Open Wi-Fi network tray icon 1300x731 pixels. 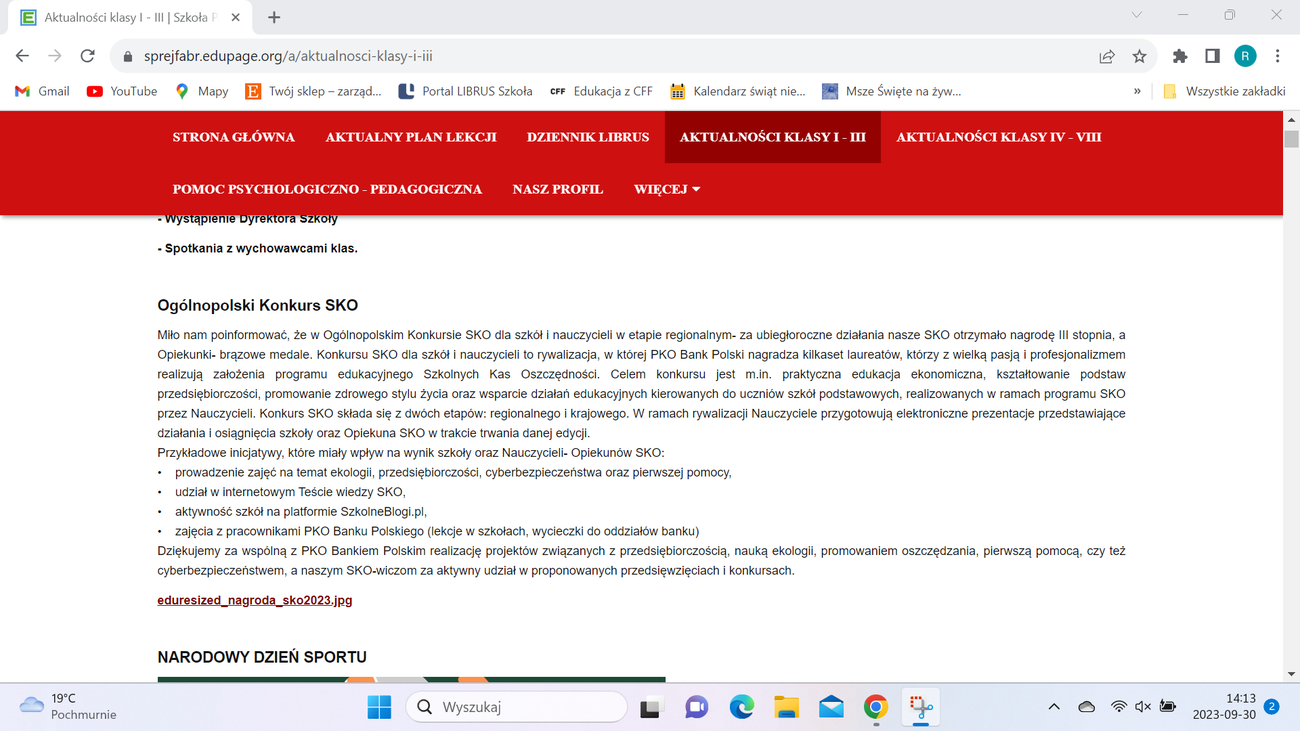(1118, 707)
